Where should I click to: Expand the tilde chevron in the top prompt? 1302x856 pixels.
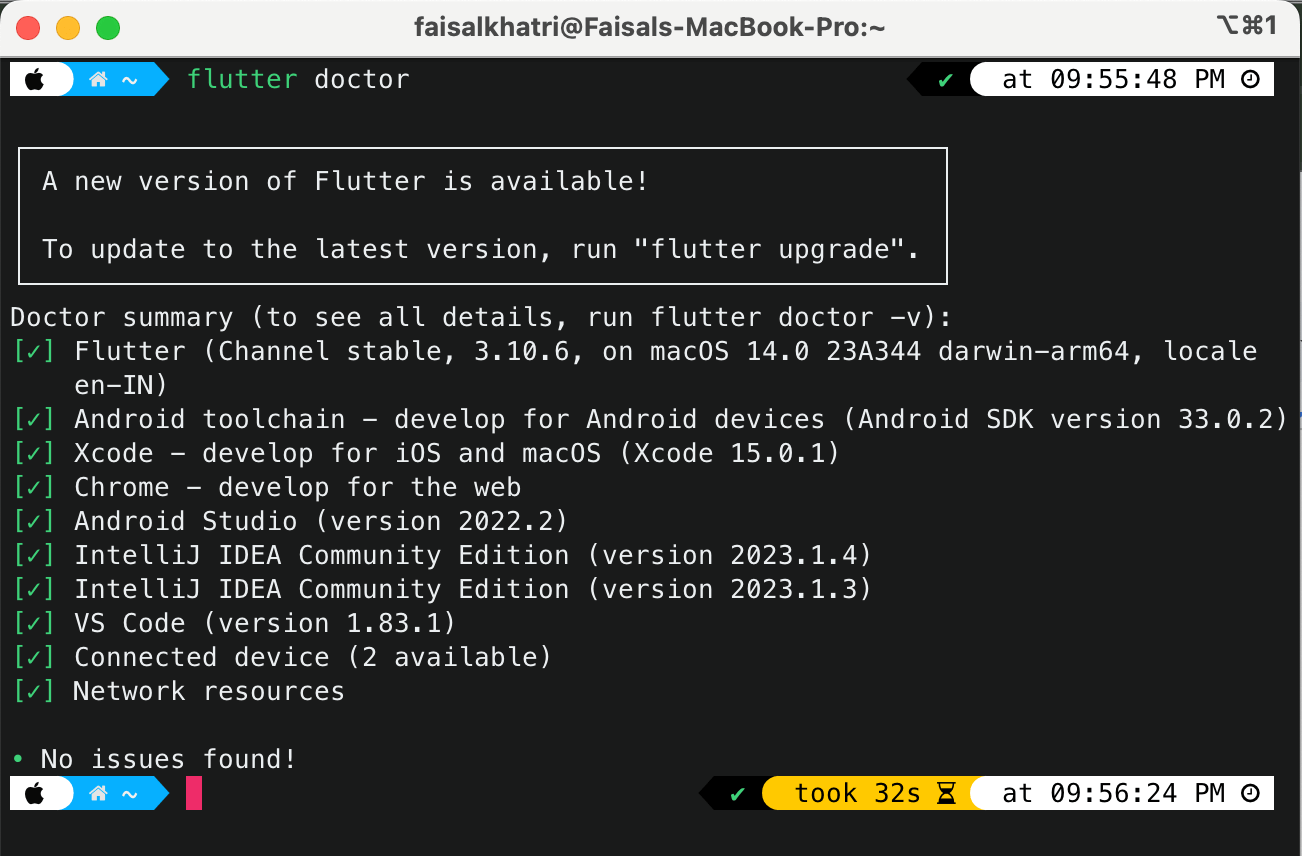(129, 79)
